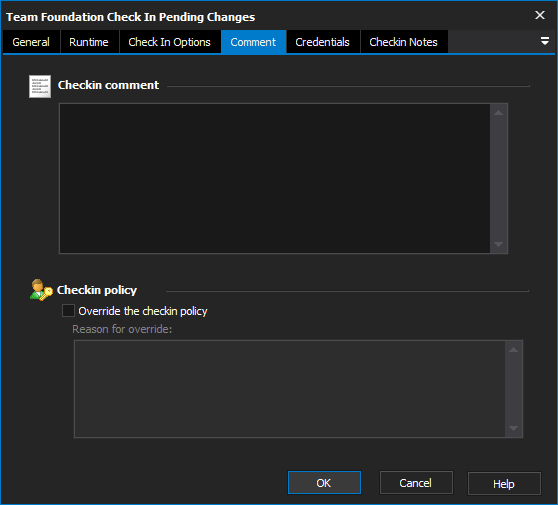This screenshot has height=505, width=558.
Task: Click override reason scroll down arrow
Action: tap(514, 428)
